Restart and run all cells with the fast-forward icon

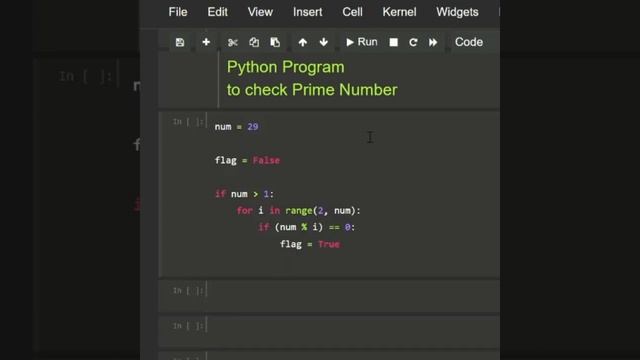click(x=433, y=42)
